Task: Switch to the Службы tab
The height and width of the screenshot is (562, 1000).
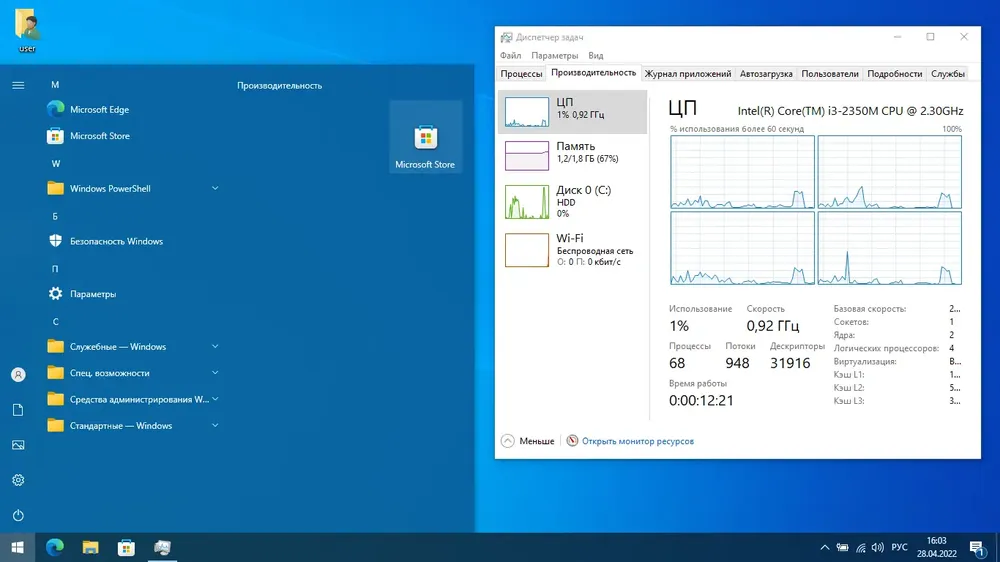Action: click(948, 74)
